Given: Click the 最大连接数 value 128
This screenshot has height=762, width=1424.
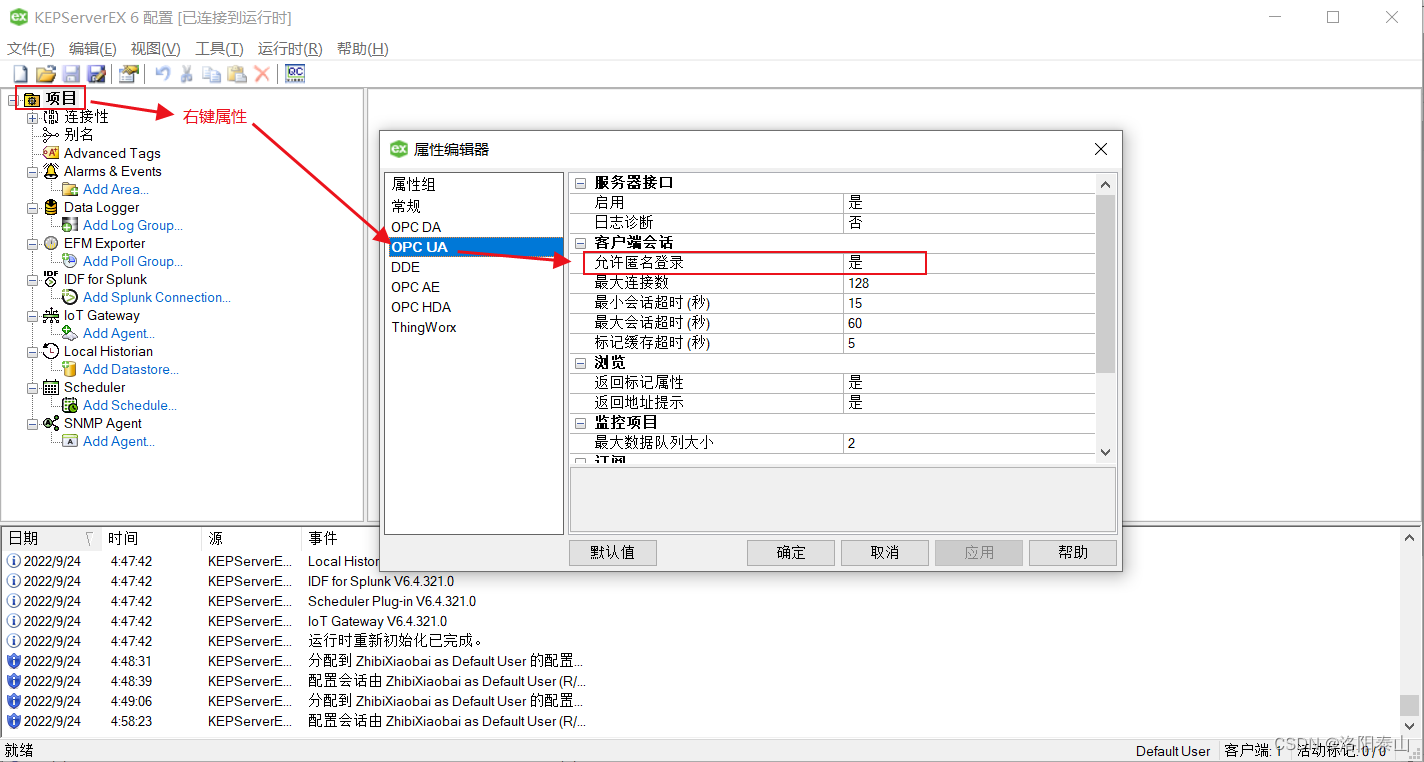Looking at the screenshot, I should (970, 283).
